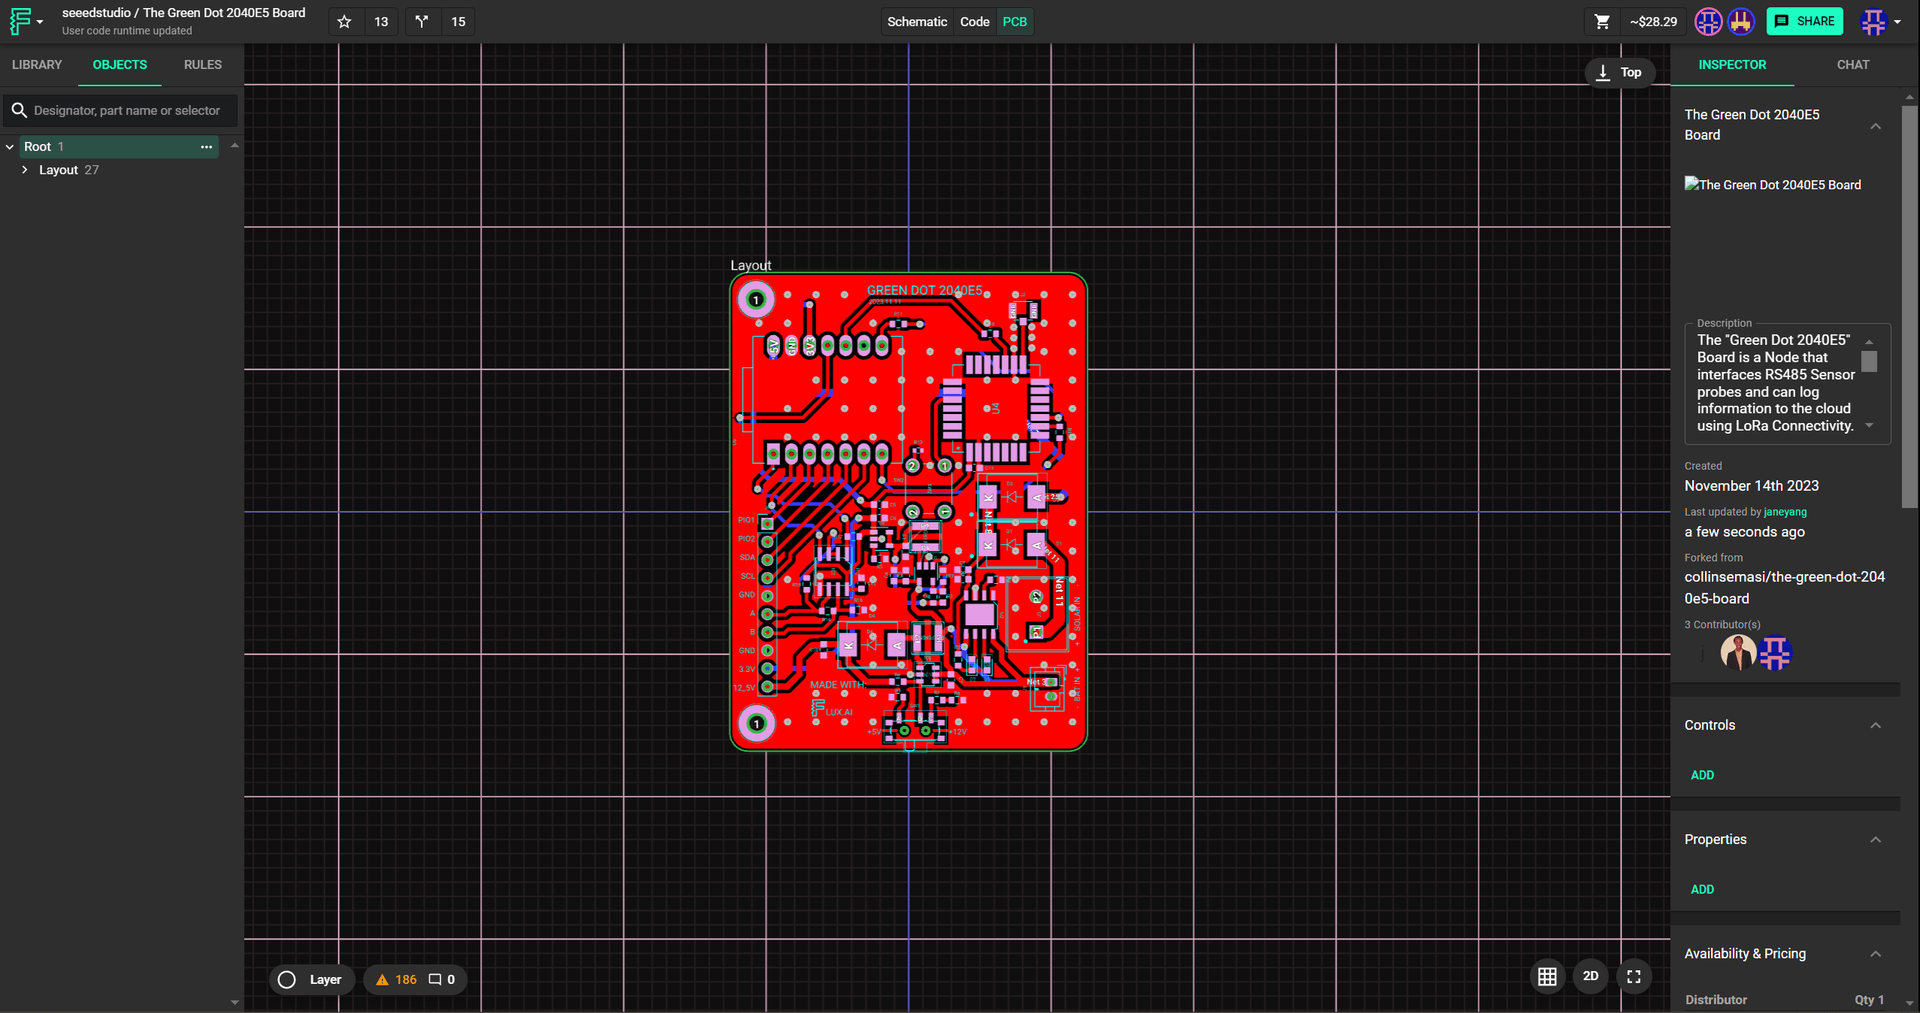
Task: Enter fullscreen with the expand icon
Action: 1634,977
